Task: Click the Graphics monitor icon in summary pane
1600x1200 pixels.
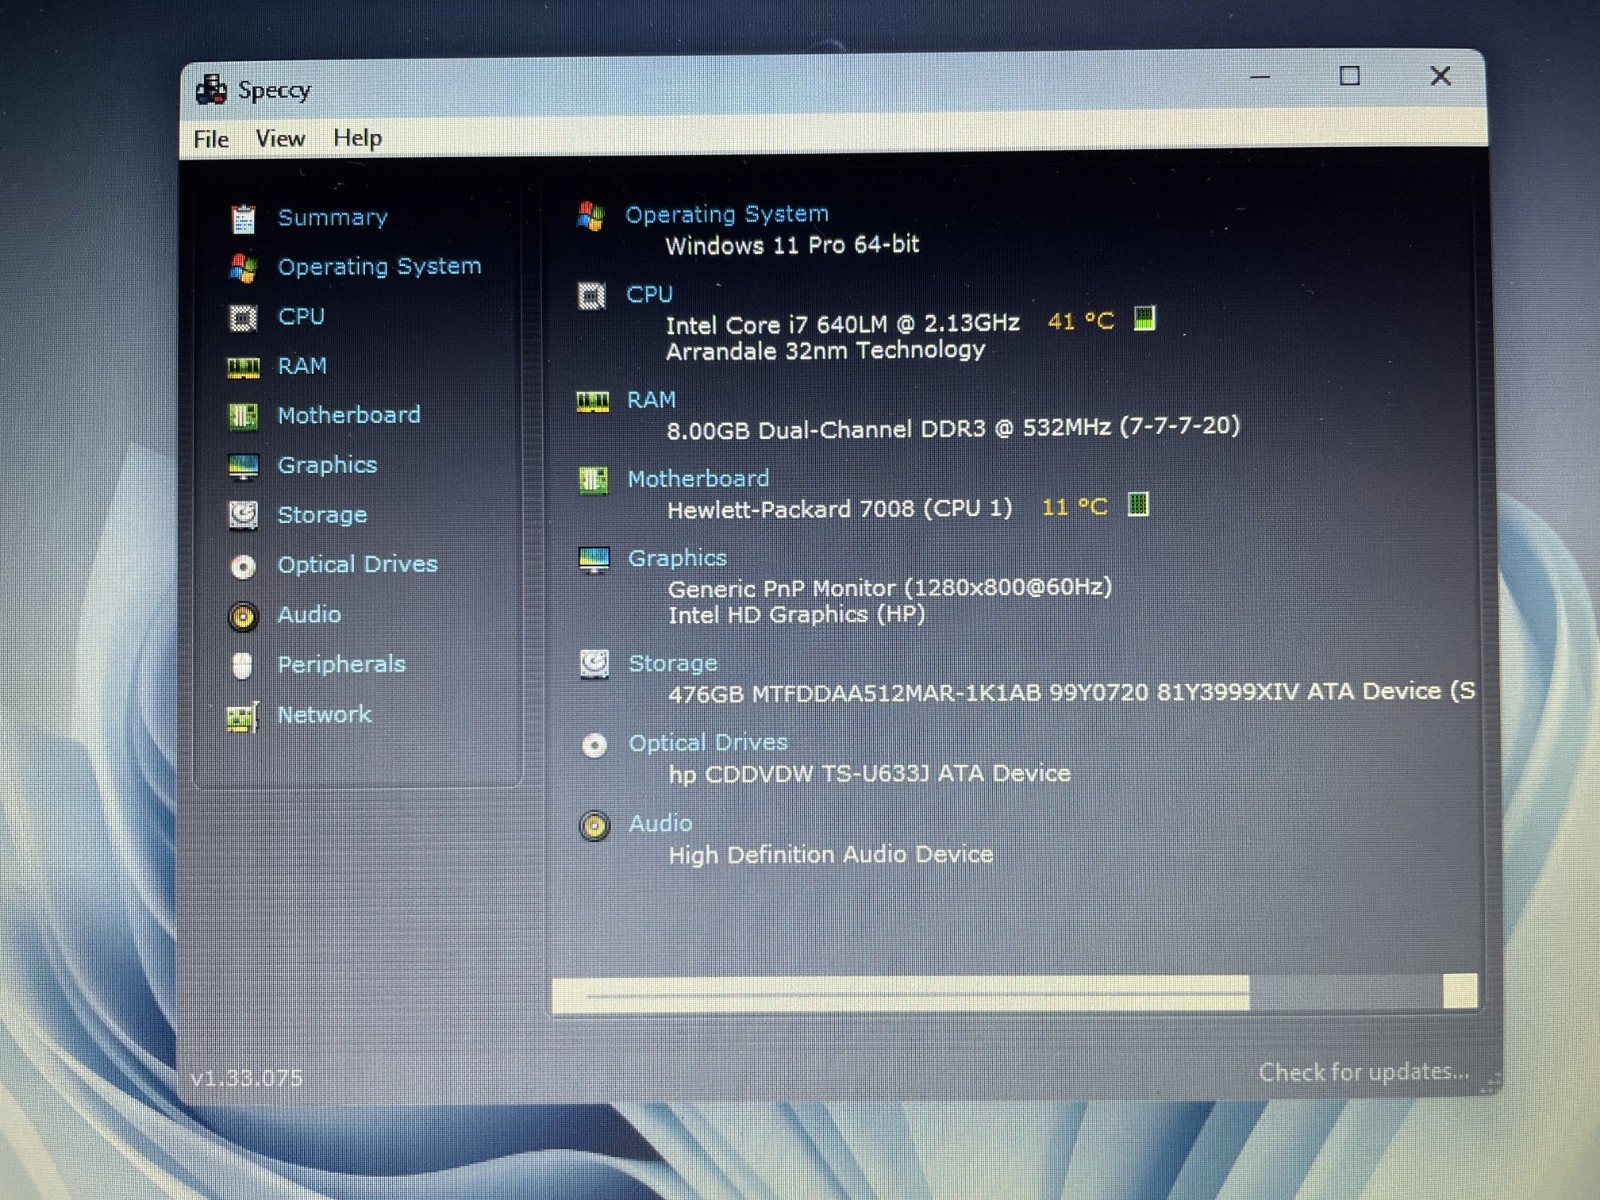Action: tap(594, 560)
